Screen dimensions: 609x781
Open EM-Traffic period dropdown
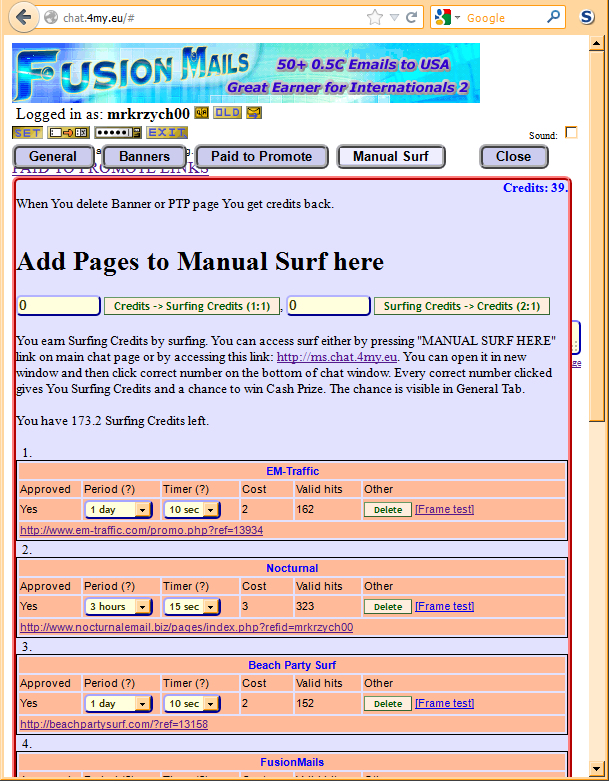coord(118,510)
